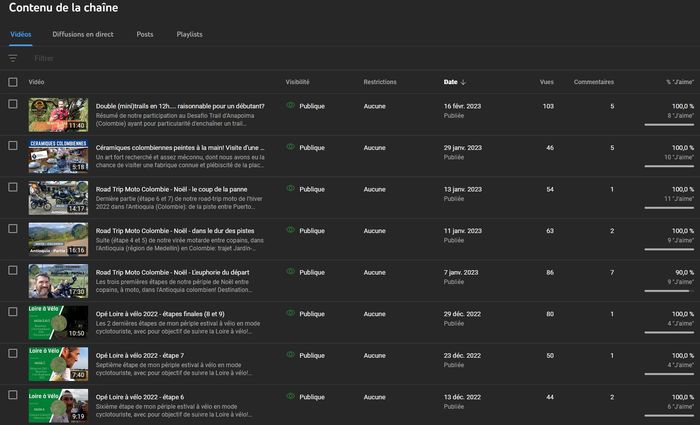Image resolution: width=700 pixels, height=425 pixels.
Task: Tick the select-all checkbox in the table header
Action: point(13,82)
